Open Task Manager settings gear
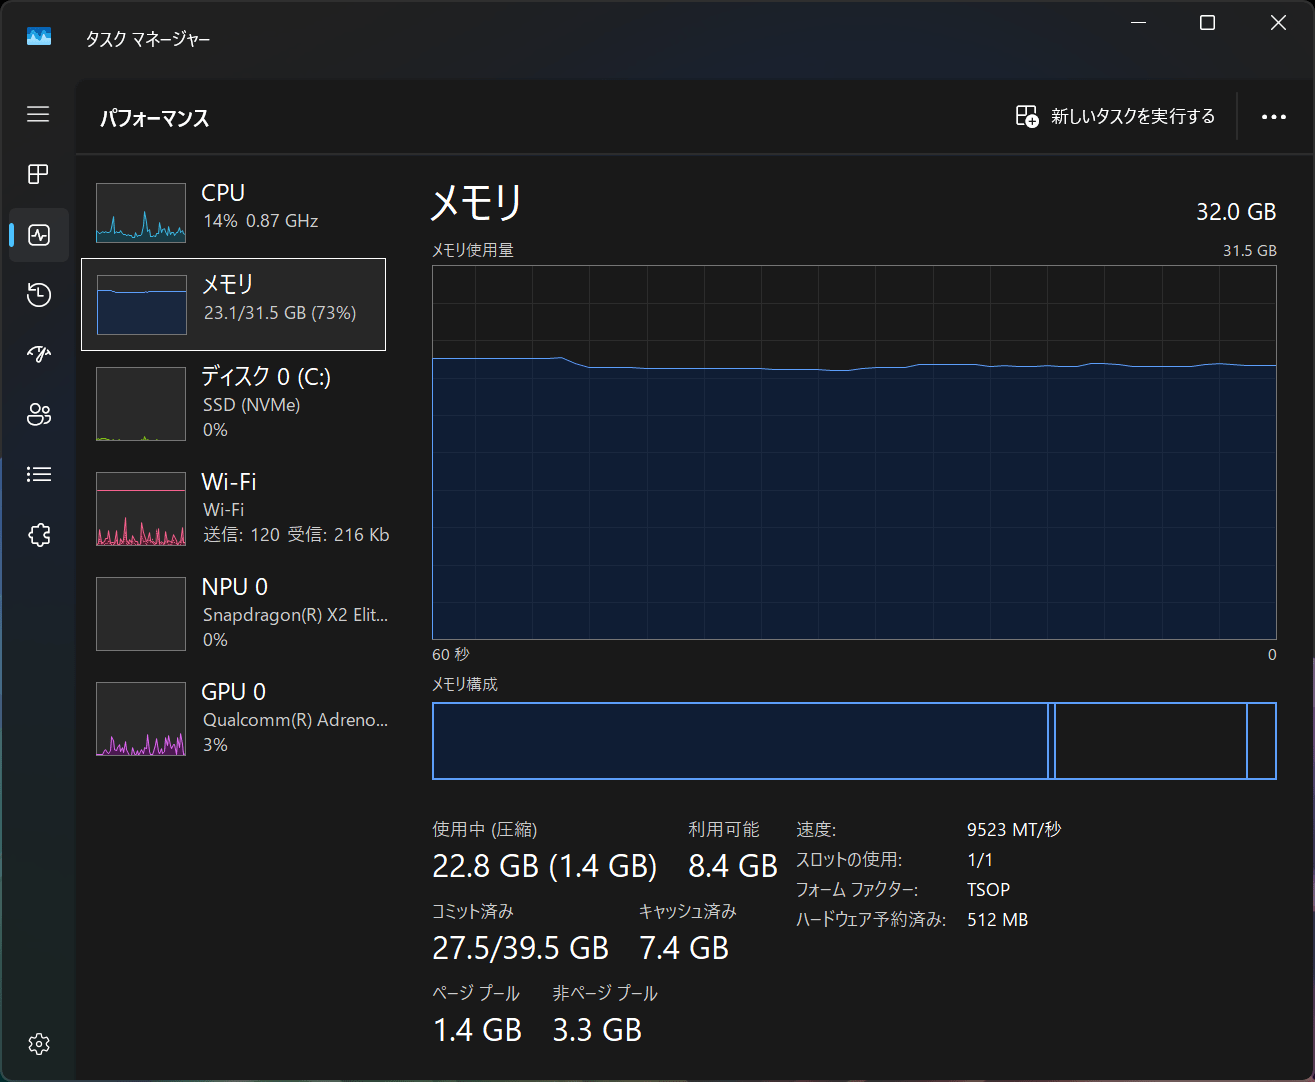This screenshot has height=1082, width=1315. point(38,1044)
